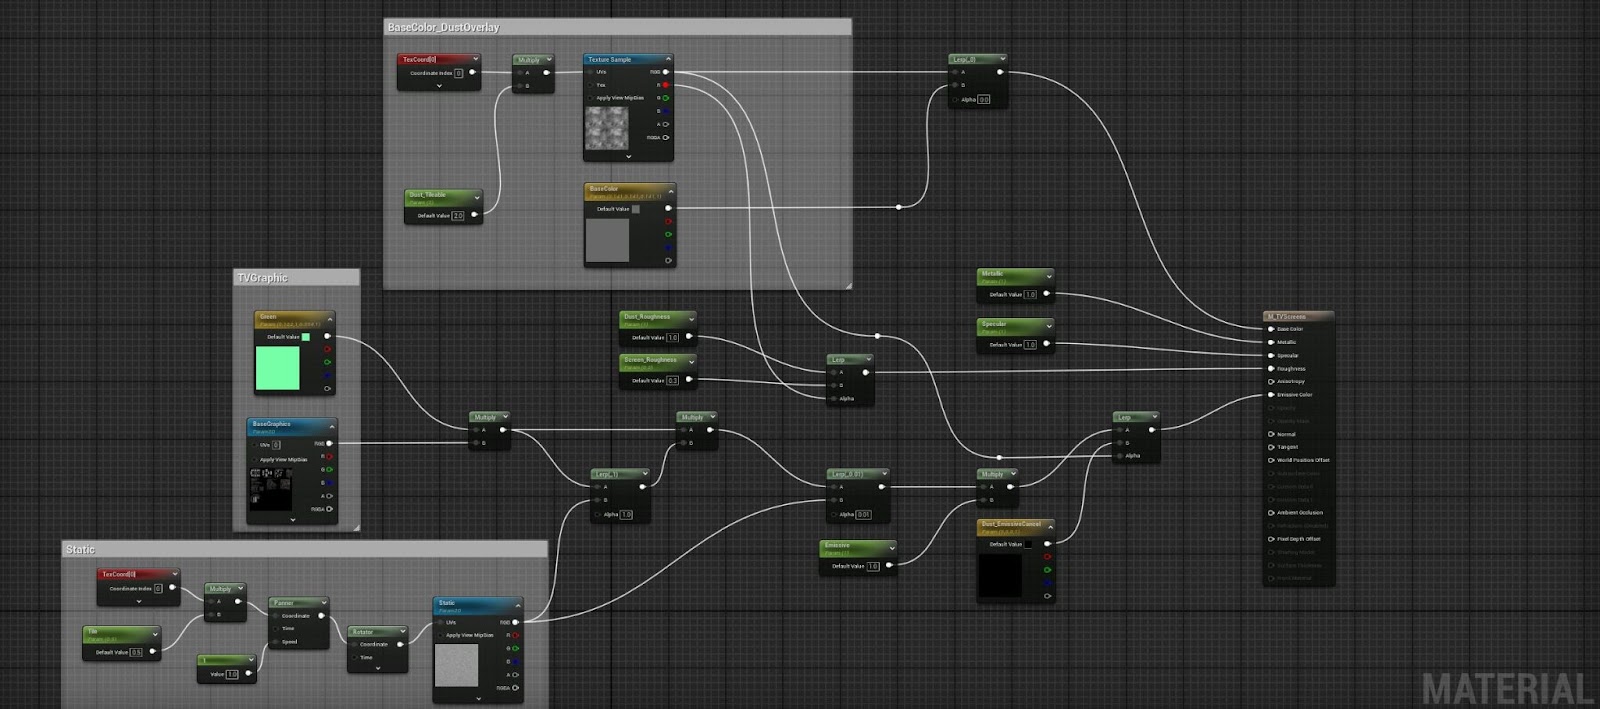Expand hidden pins at bottom of BaseGraphics node
The height and width of the screenshot is (709, 1600).
click(x=292, y=519)
